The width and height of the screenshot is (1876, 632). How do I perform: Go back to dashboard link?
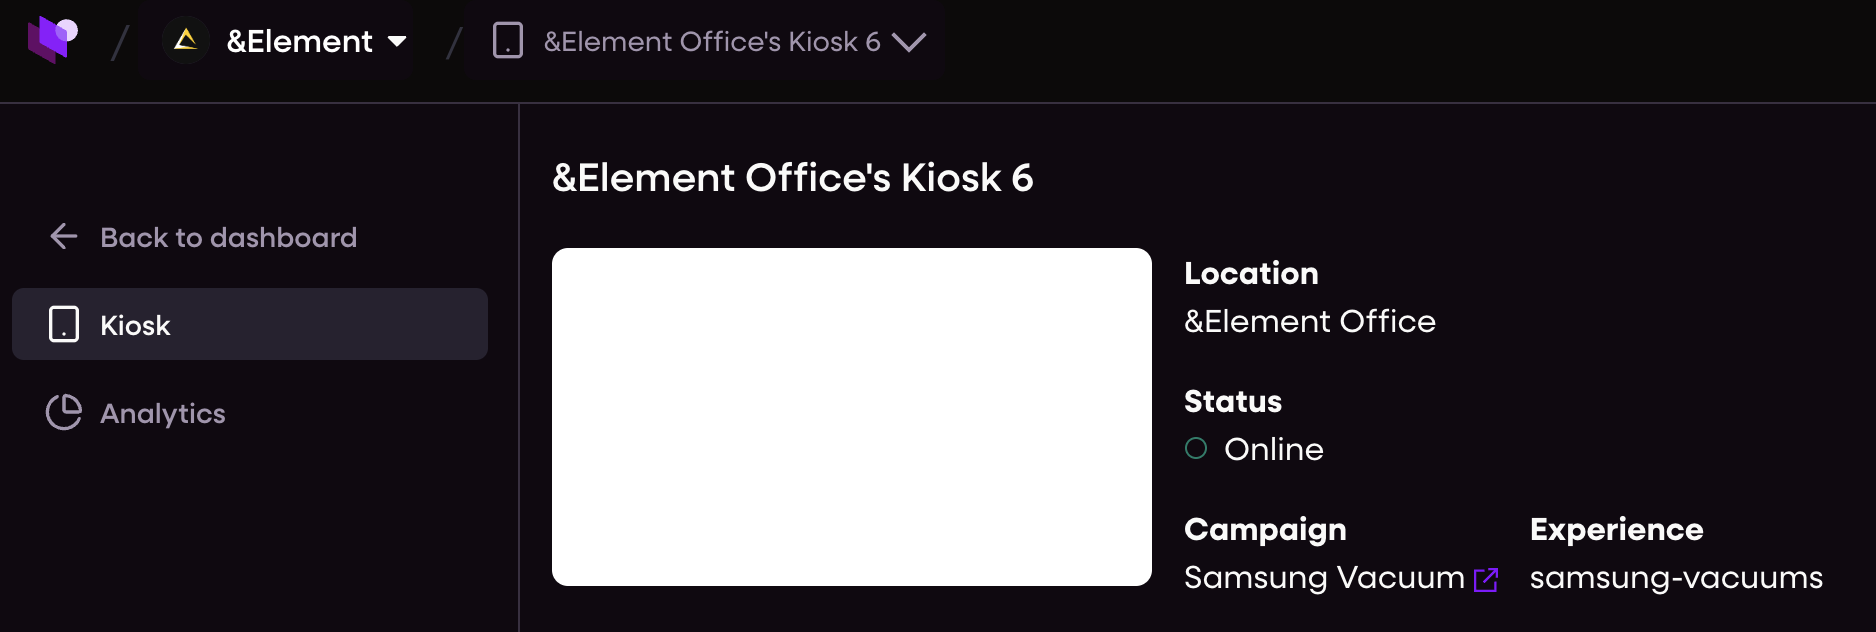click(228, 237)
